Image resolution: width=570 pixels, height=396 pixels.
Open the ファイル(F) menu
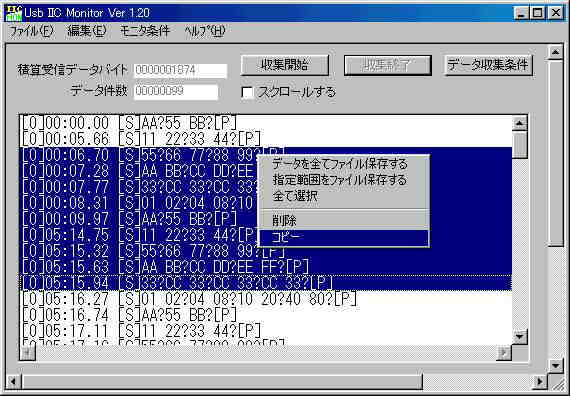pyautogui.click(x=31, y=31)
